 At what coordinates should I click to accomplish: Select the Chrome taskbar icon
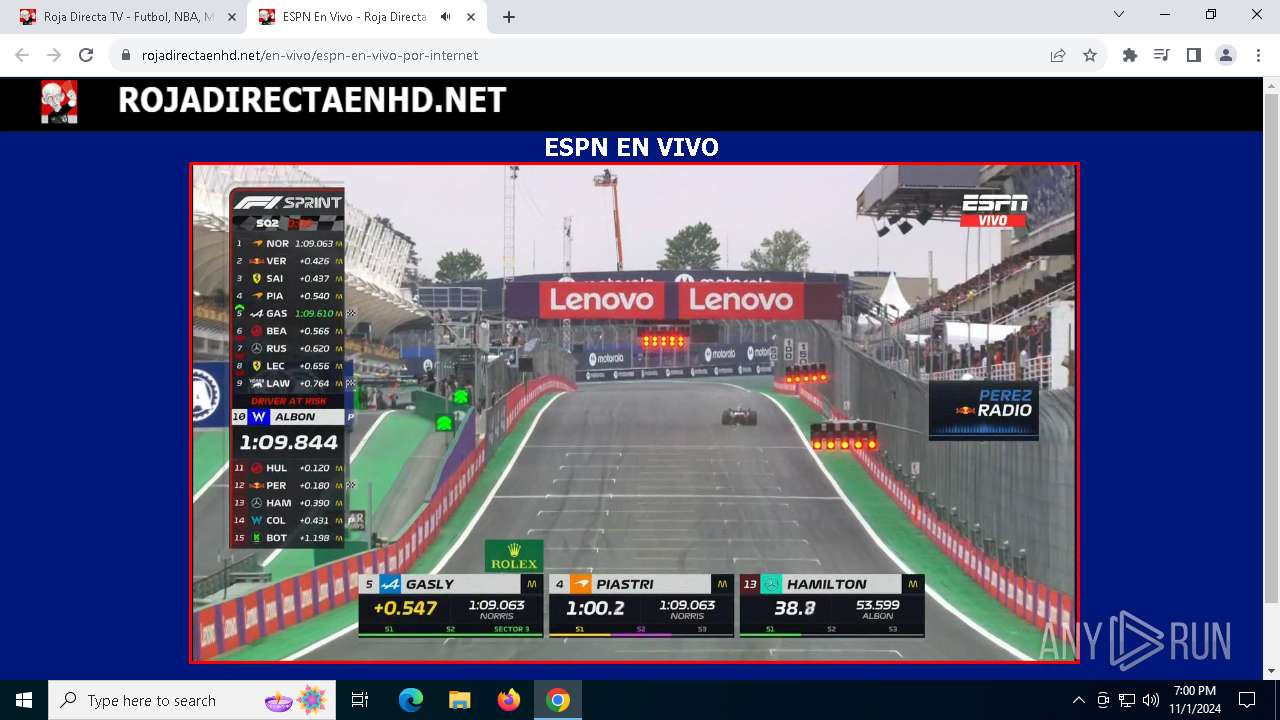[x=558, y=700]
